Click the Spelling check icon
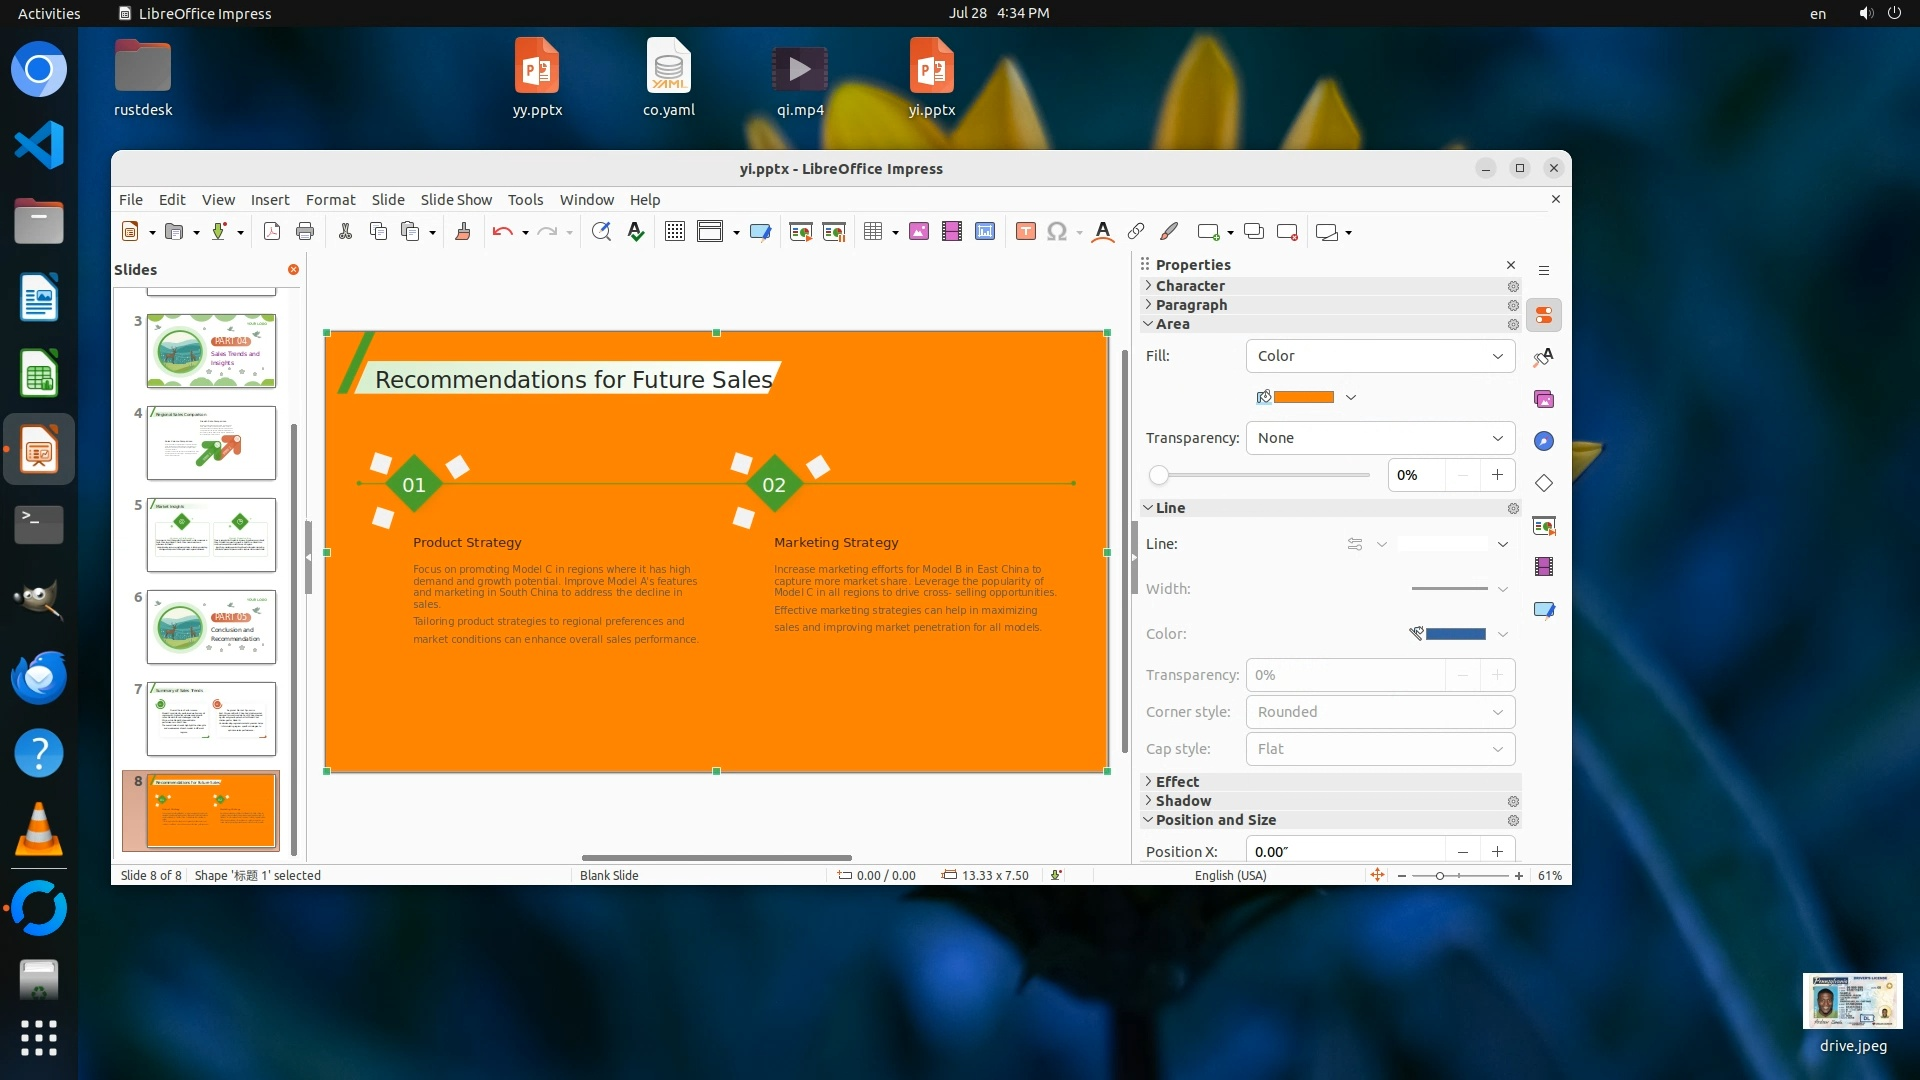The image size is (1920, 1080). pos(636,232)
